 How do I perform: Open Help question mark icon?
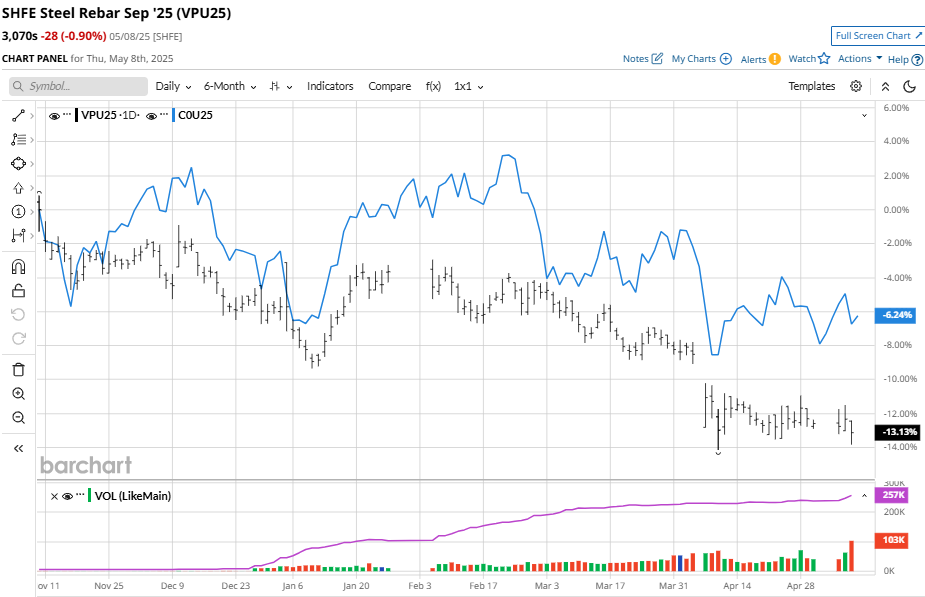pyautogui.click(x=917, y=60)
